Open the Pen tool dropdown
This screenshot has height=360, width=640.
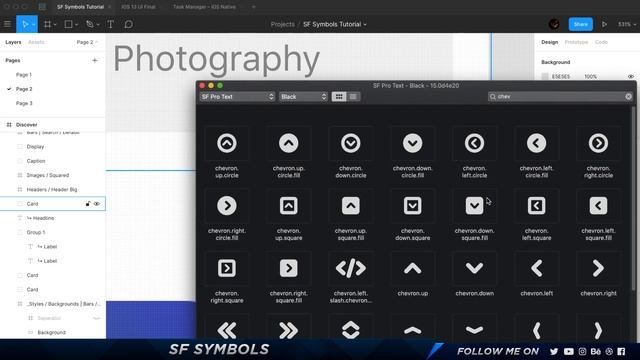point(98,24)
